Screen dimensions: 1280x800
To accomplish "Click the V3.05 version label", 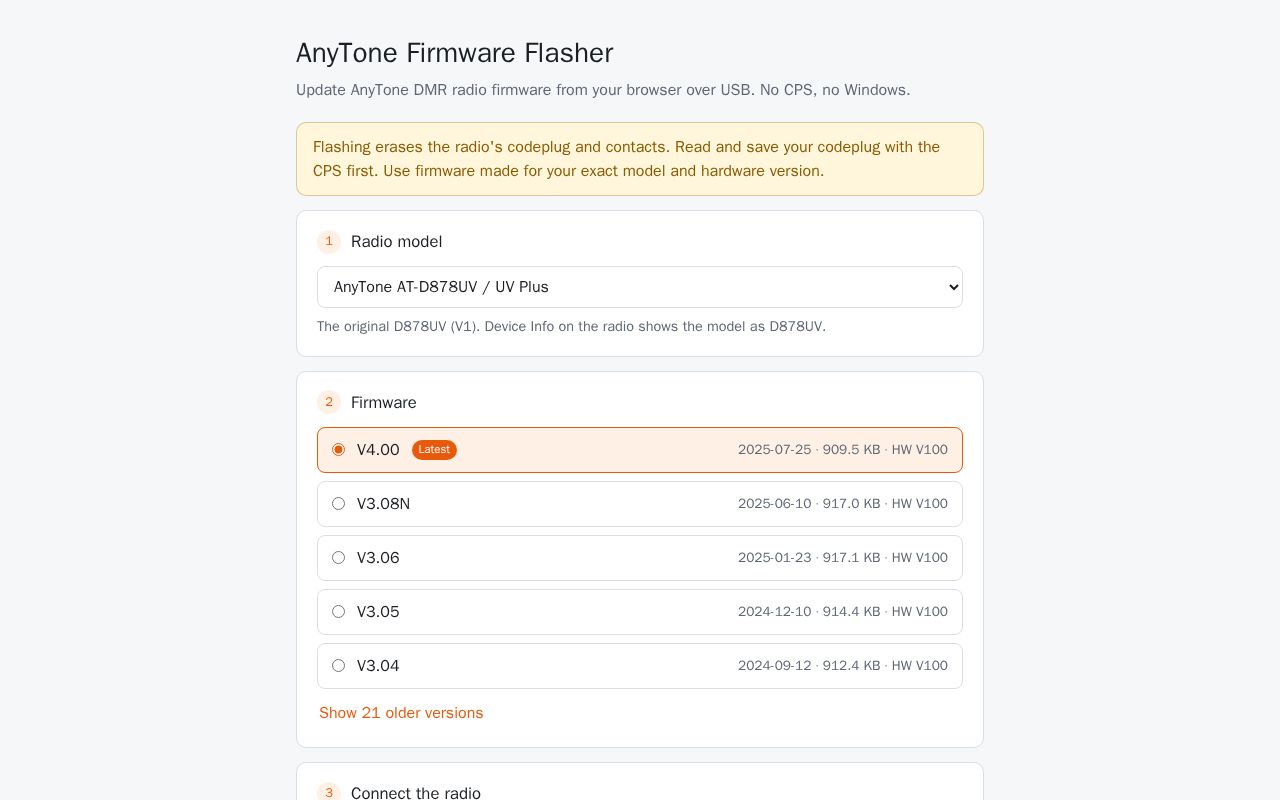I will 378,612.
